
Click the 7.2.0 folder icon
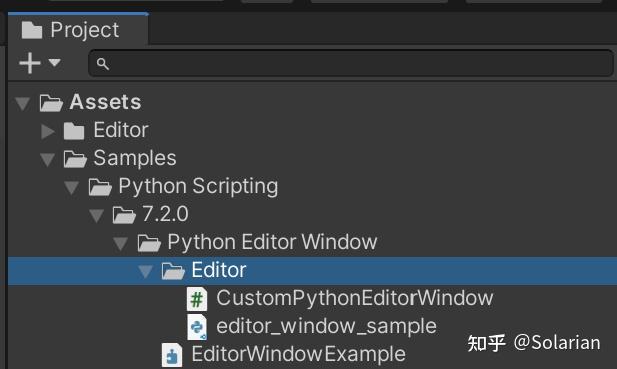point(124,215)
